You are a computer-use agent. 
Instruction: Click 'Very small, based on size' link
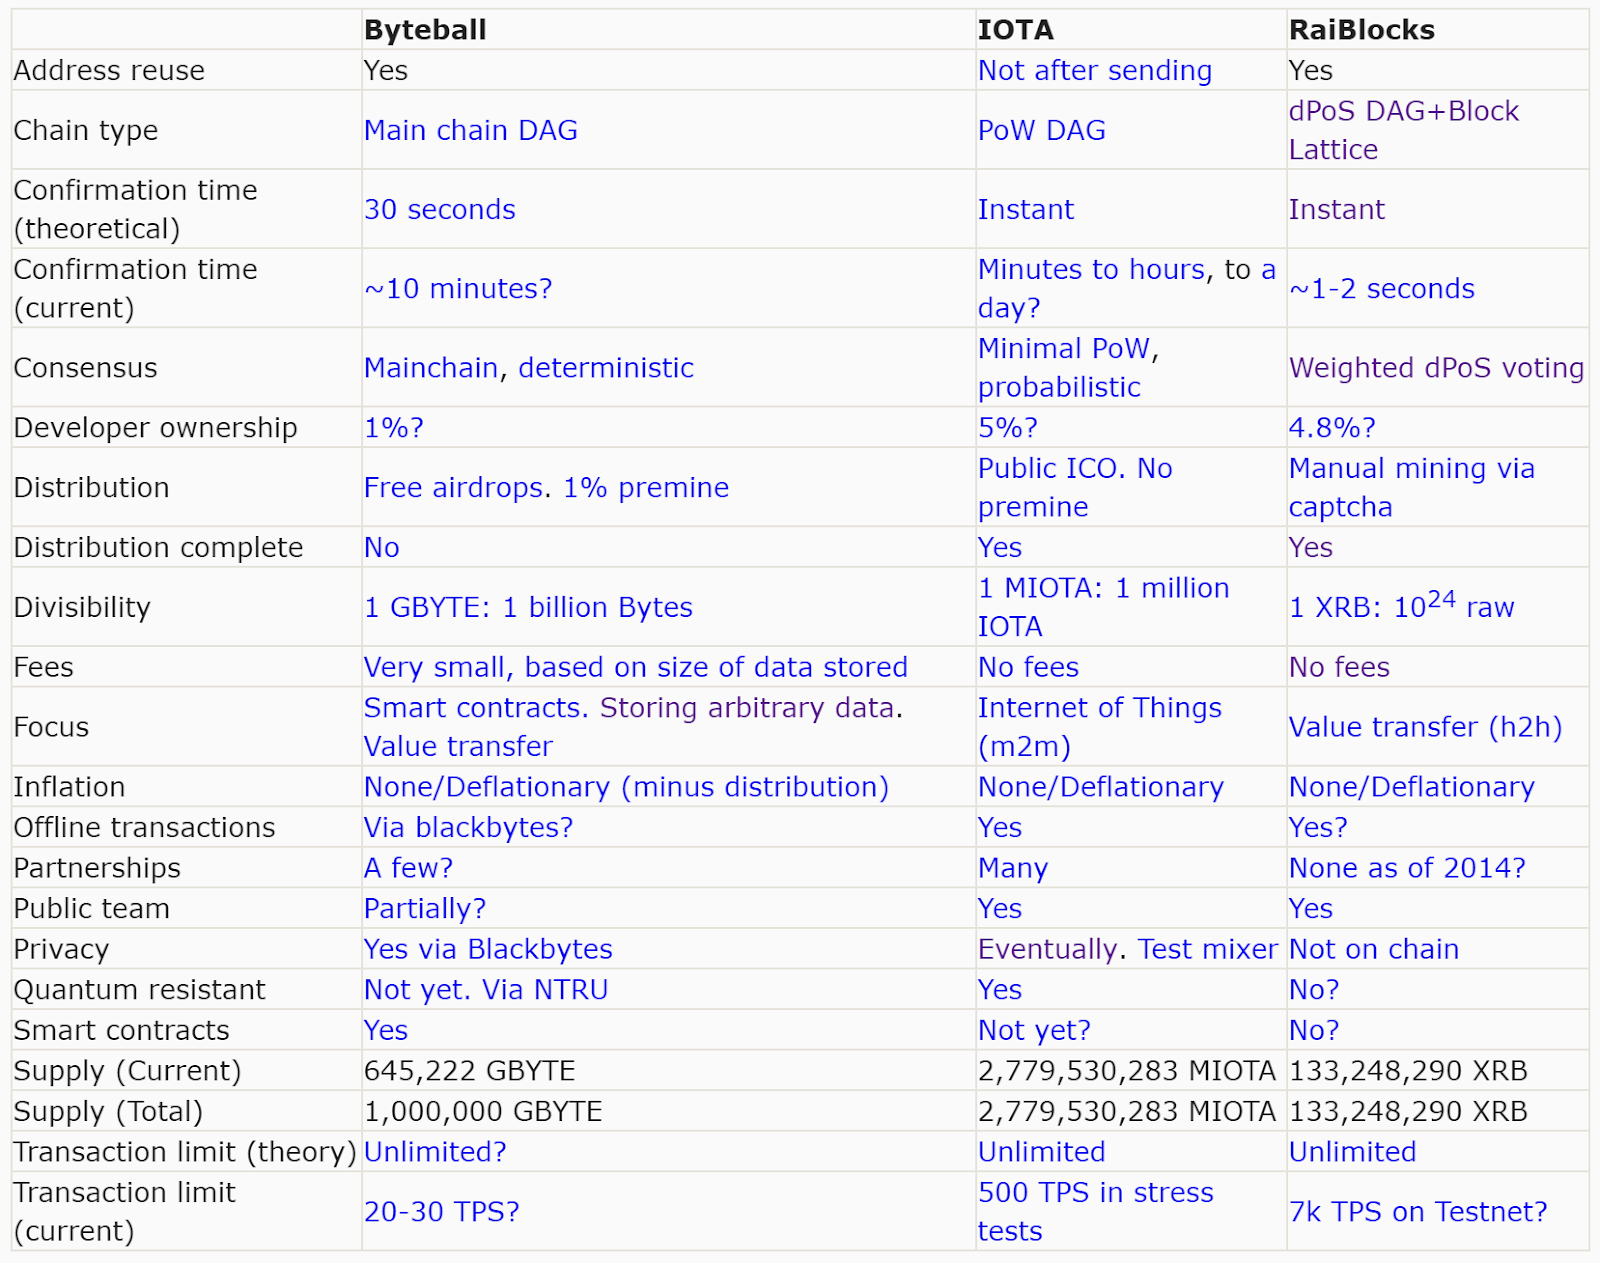635,667
